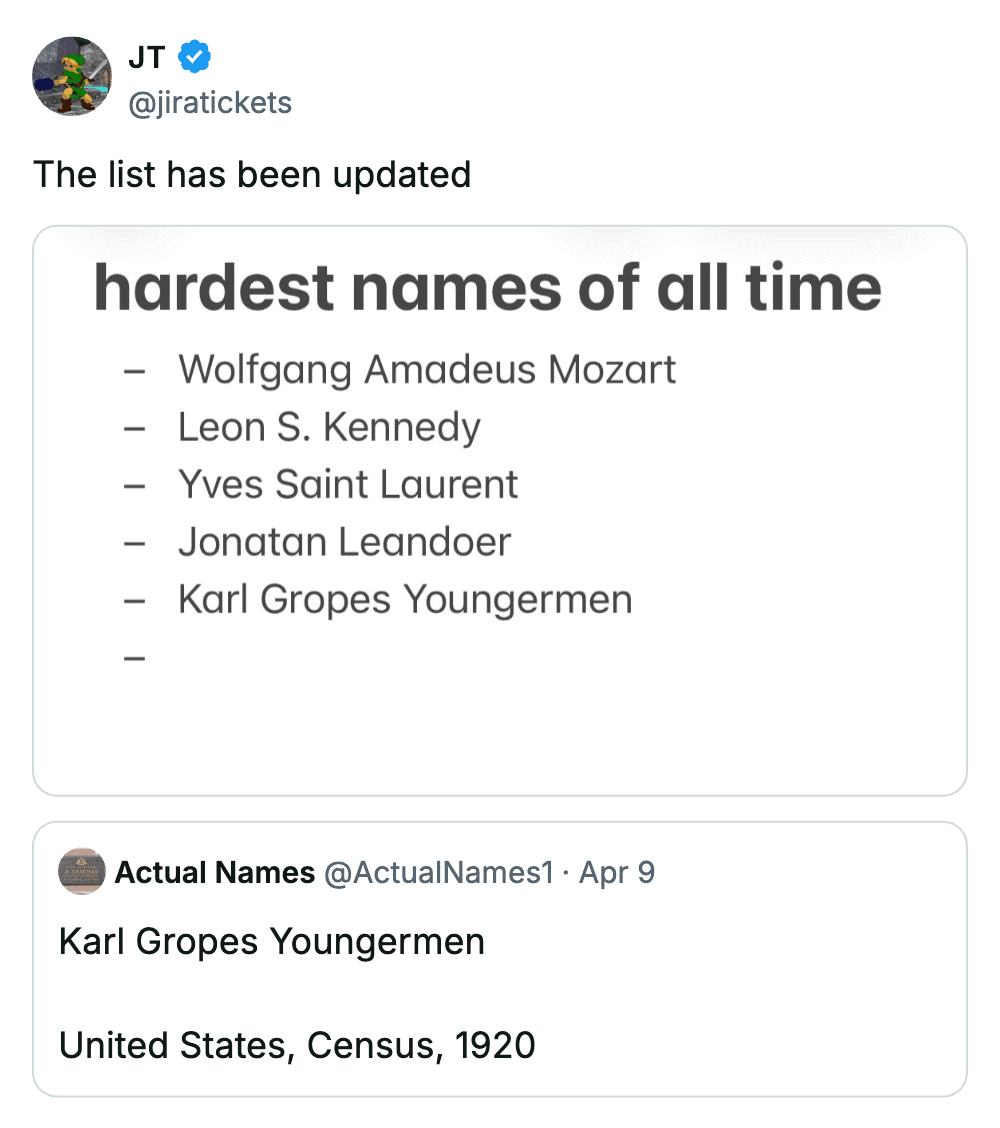
Task: Select the Leon S. Kennedy list entry
Action: (x=329, y=428)
